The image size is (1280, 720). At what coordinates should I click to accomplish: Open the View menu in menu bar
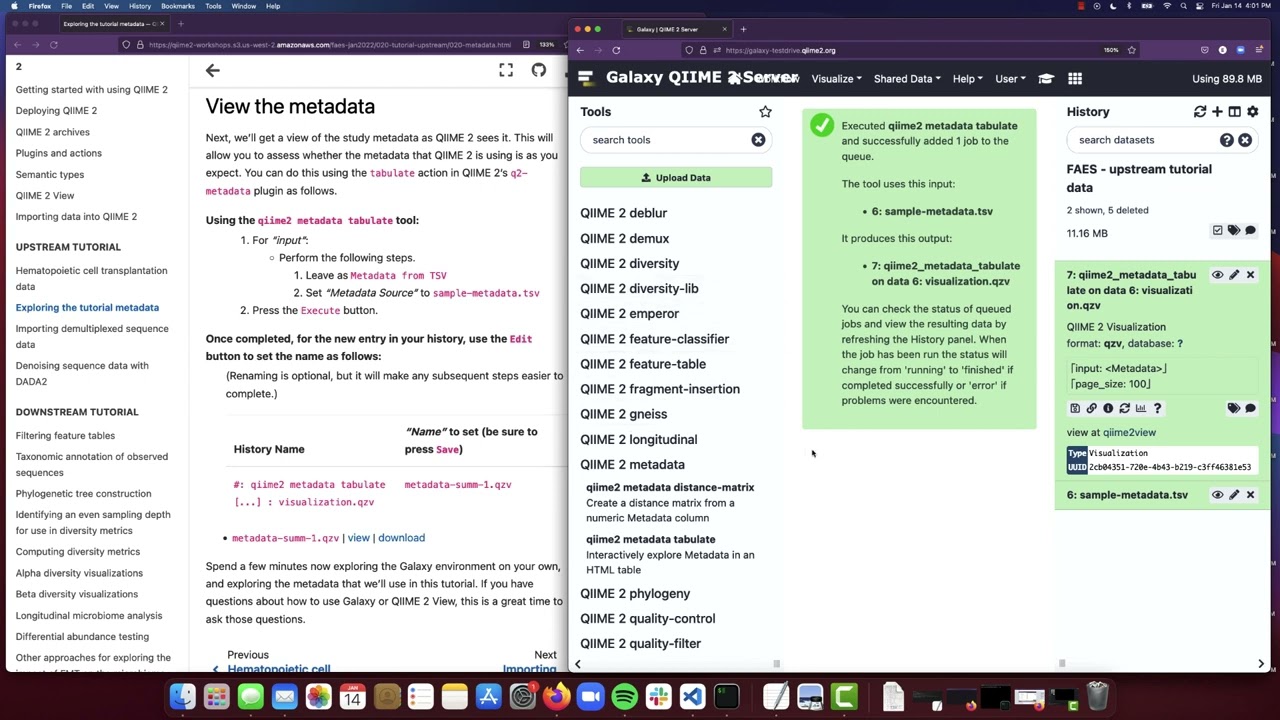click(111, 6)
